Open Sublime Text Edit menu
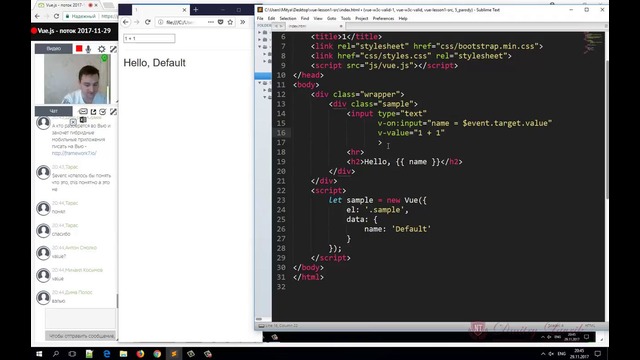 point(271,18)
